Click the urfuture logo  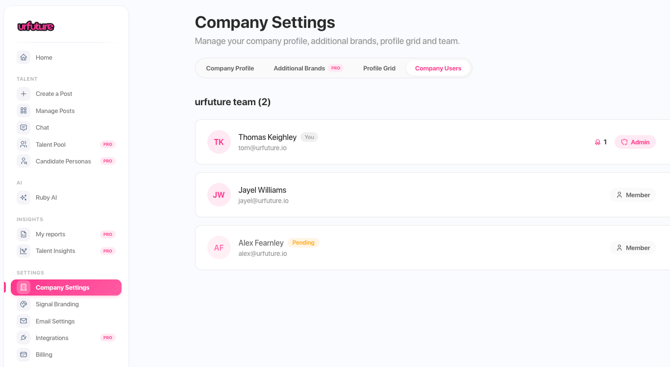coord(36,26)
